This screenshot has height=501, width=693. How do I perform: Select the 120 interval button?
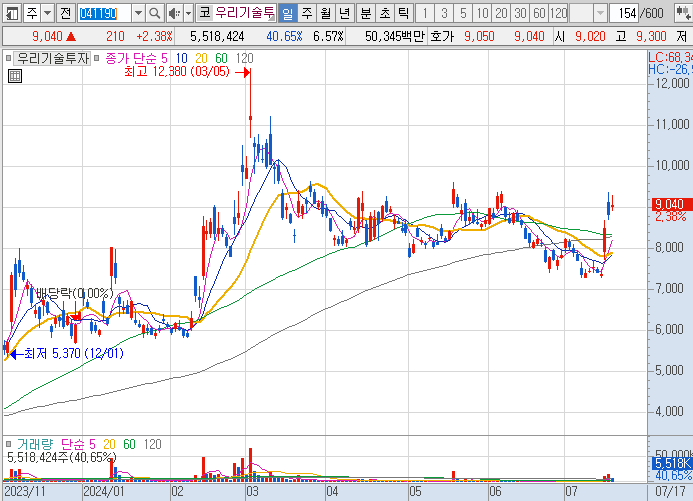(x=558, y=13)
